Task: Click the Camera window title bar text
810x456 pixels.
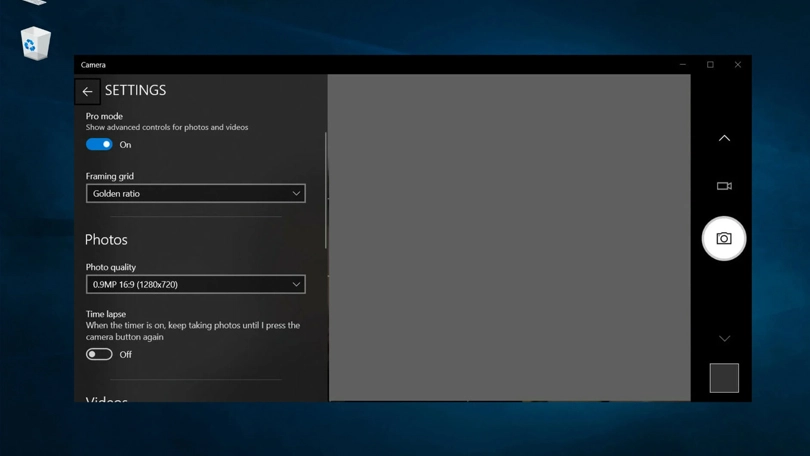Action: (x=93, y=65)
